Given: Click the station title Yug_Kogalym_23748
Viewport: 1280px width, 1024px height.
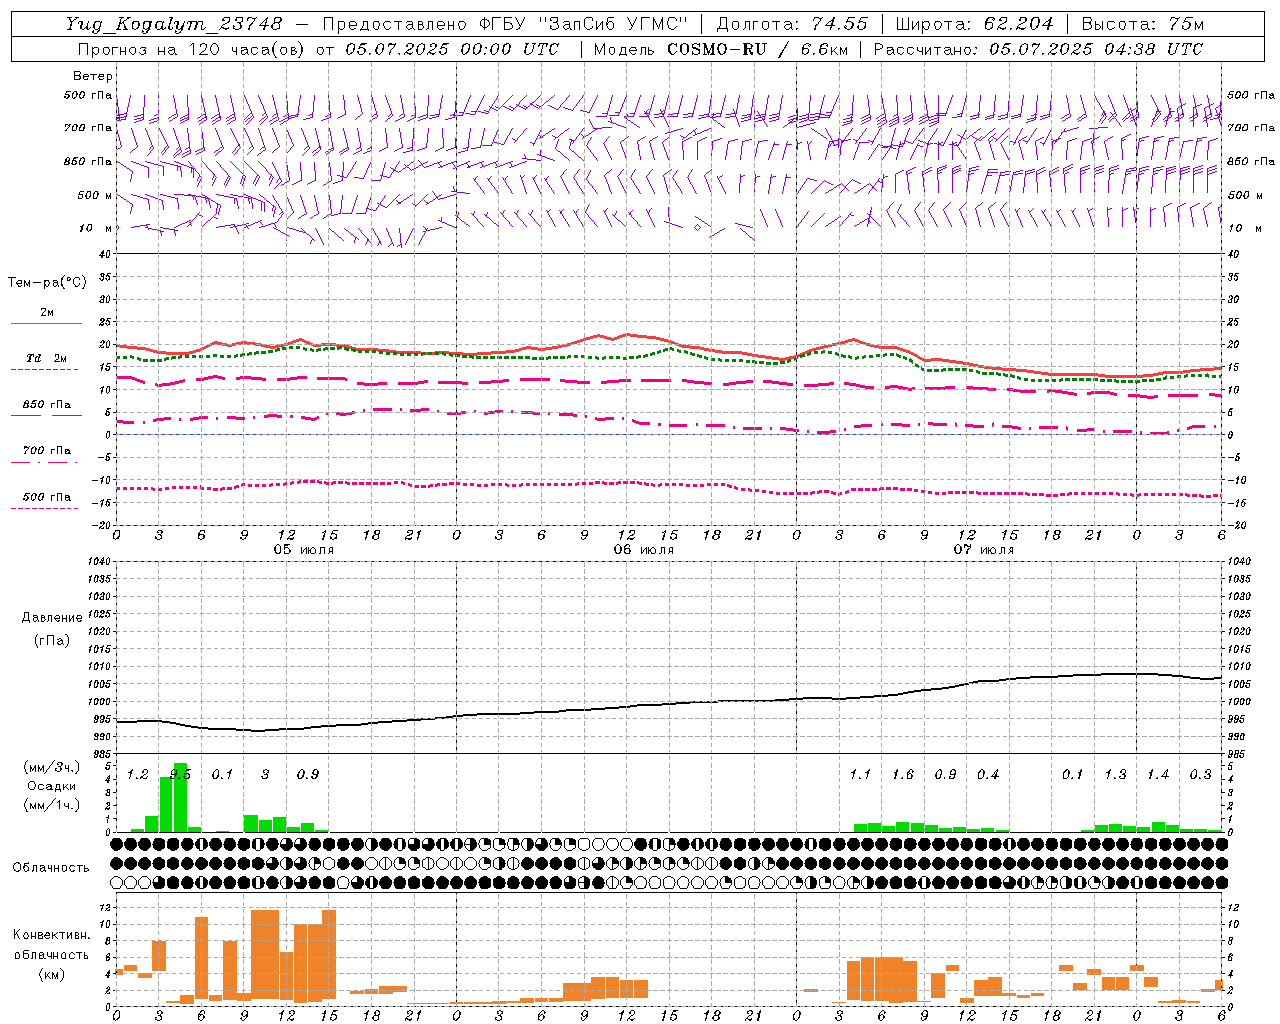Looking at the screenshot, I should [x=173, y=24].
